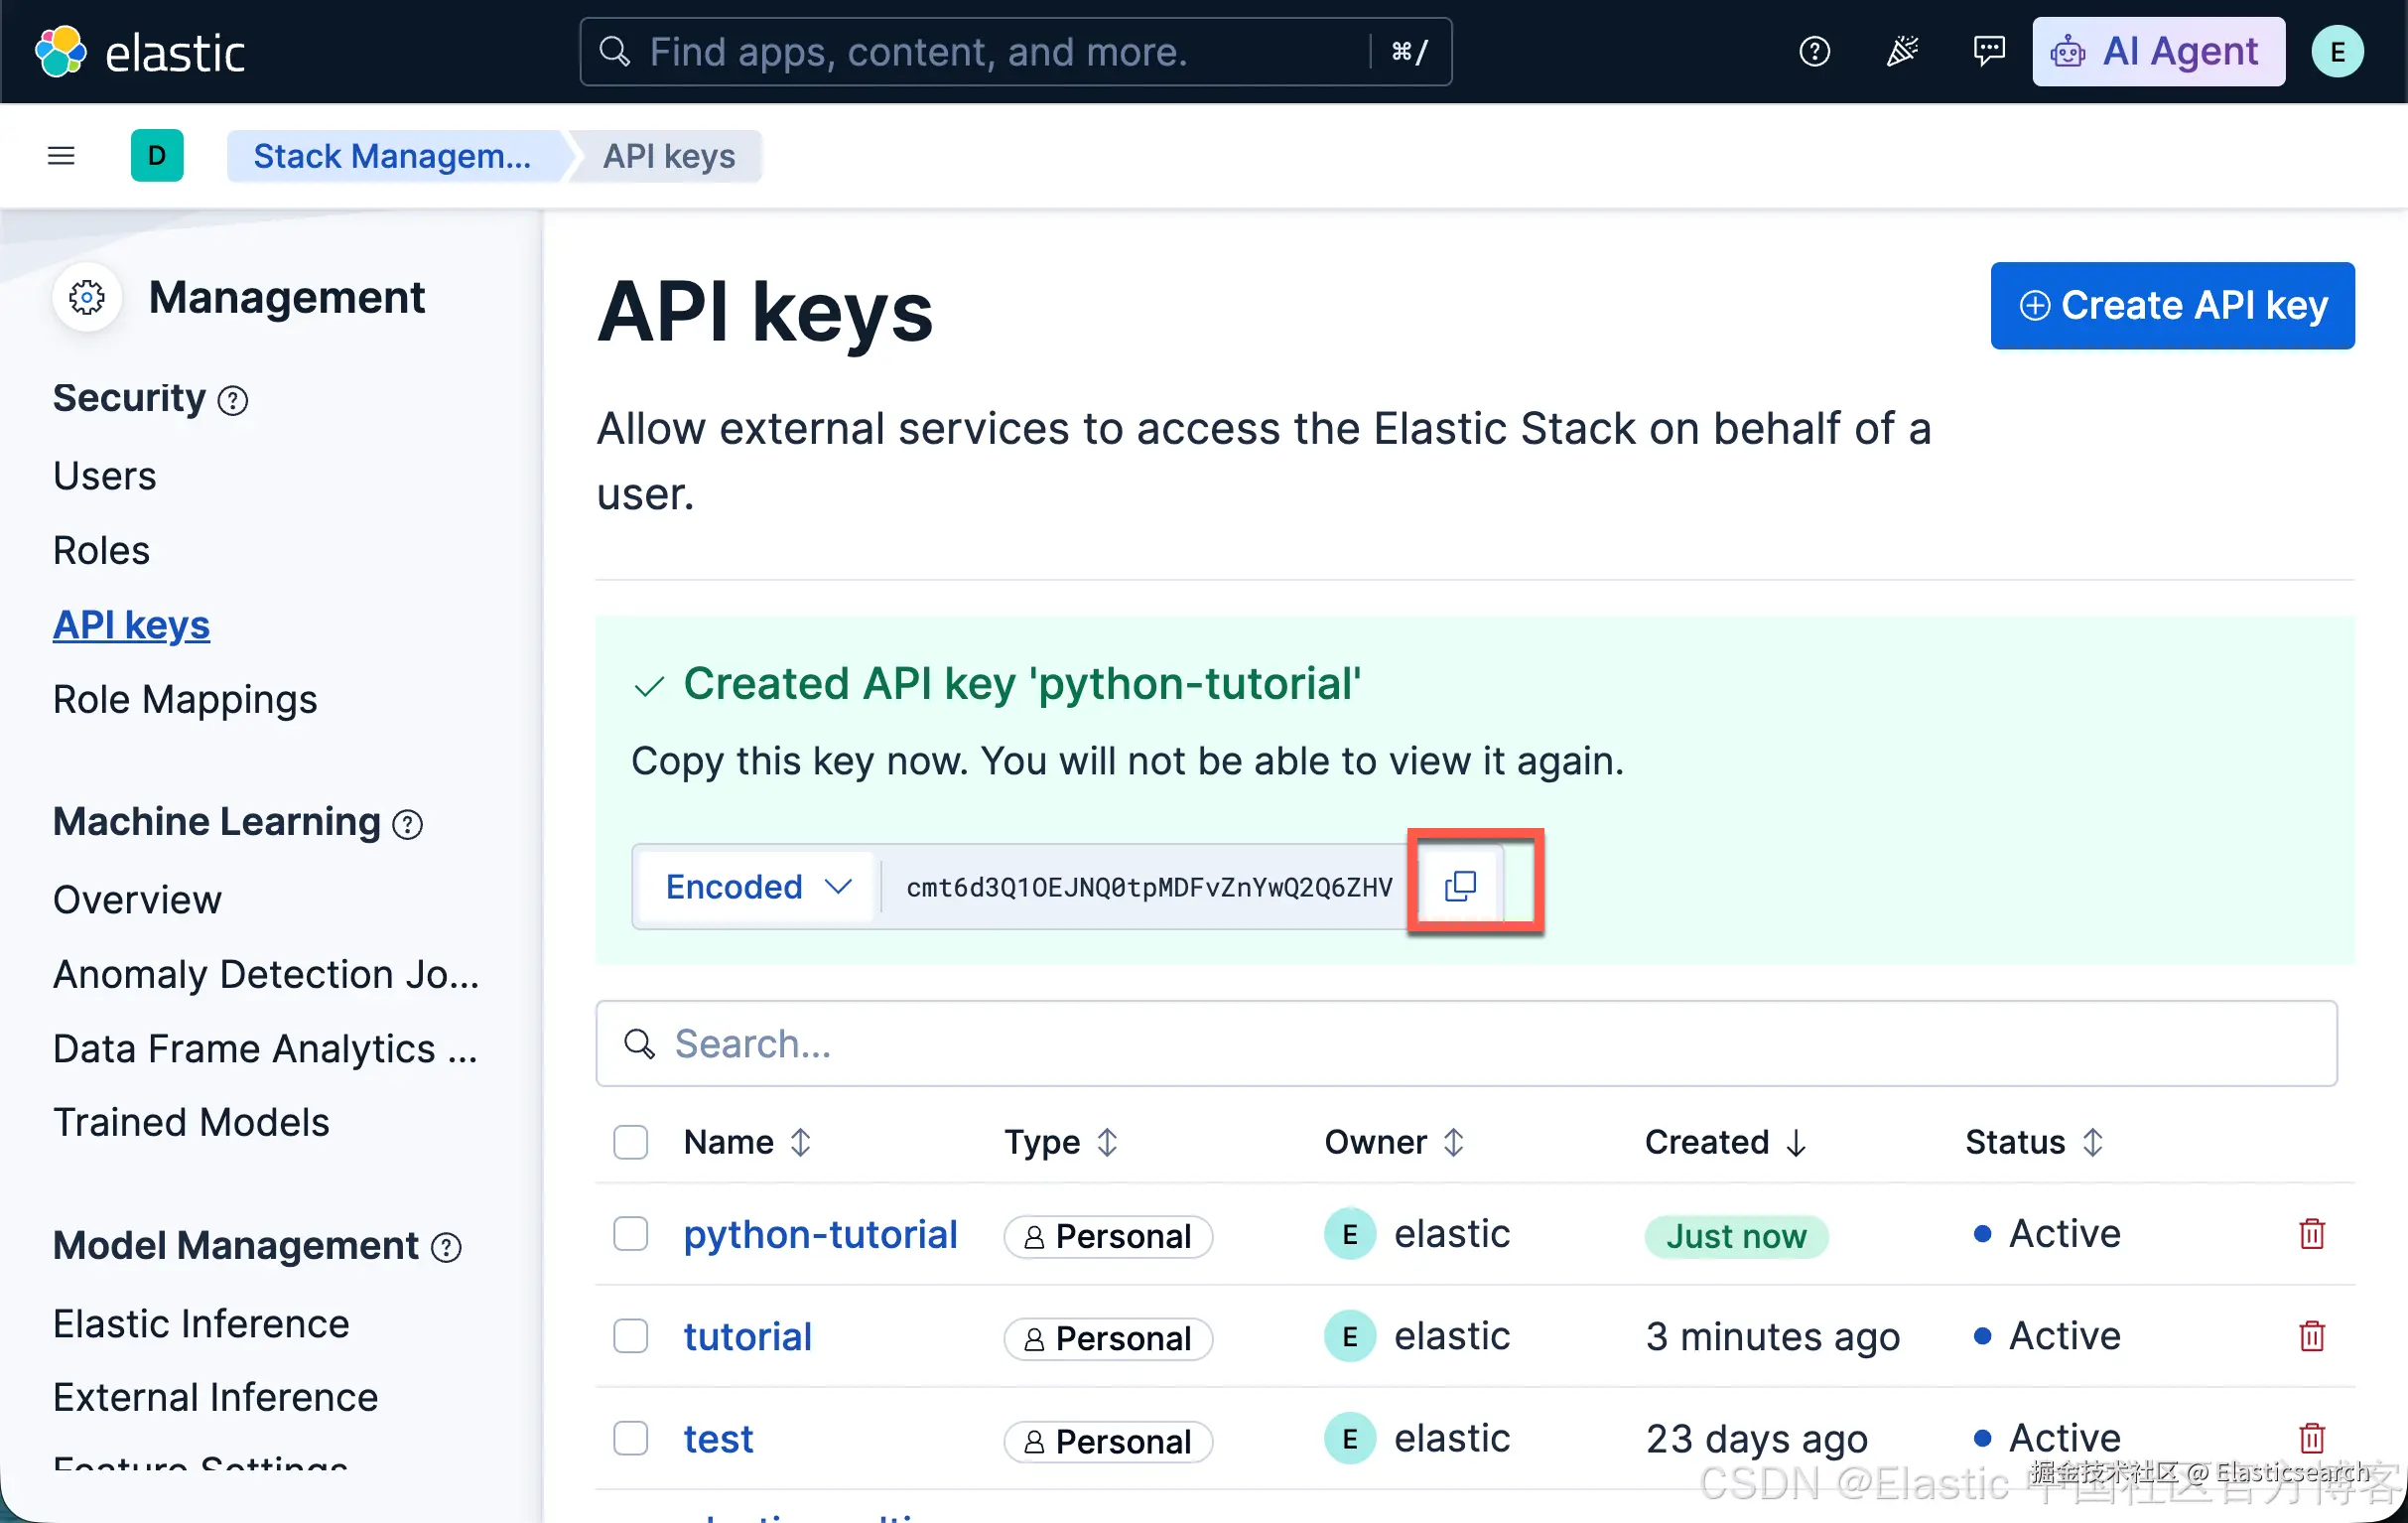Screen dimensions: 2408x1523
Task: Click the elastic owner avatar in tutorial row
Action: (1349, 1336)
